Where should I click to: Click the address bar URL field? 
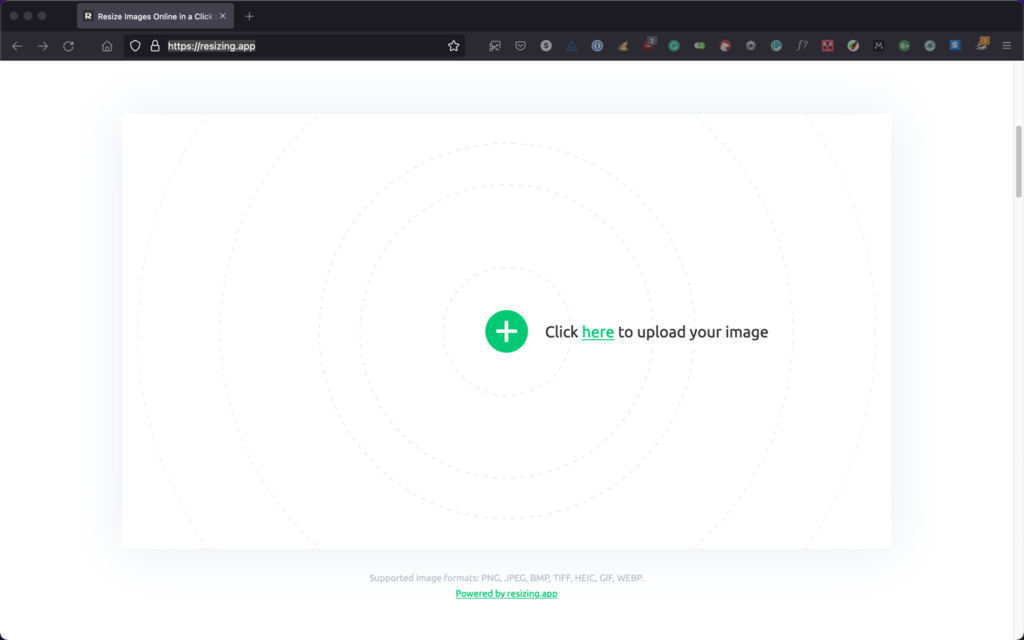[x=300, y=46]
